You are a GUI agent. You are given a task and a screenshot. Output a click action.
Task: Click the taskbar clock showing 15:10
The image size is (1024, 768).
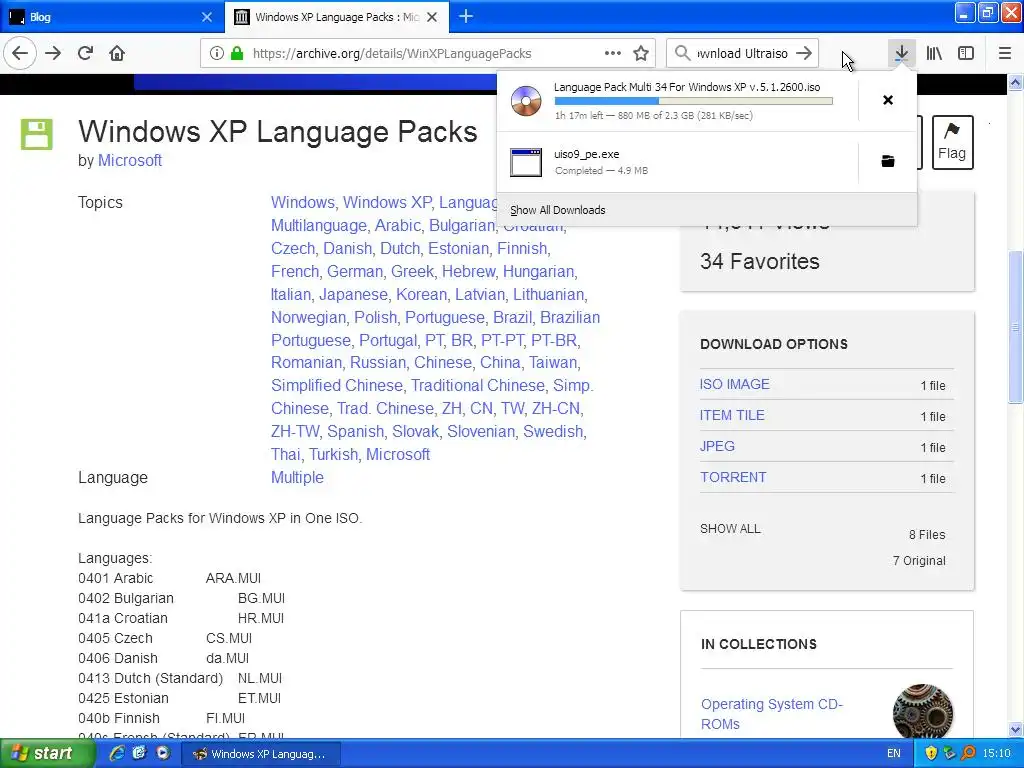point(997,754)
